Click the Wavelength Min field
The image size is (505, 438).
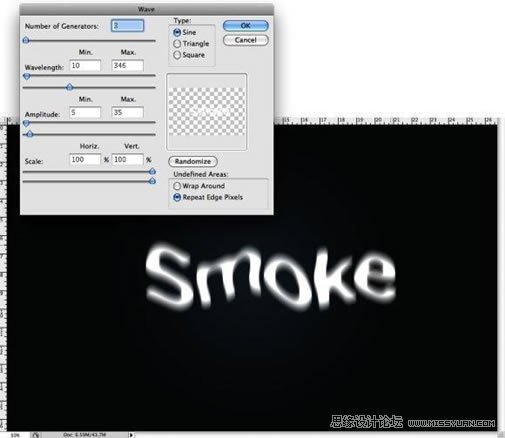click(85, 65)
